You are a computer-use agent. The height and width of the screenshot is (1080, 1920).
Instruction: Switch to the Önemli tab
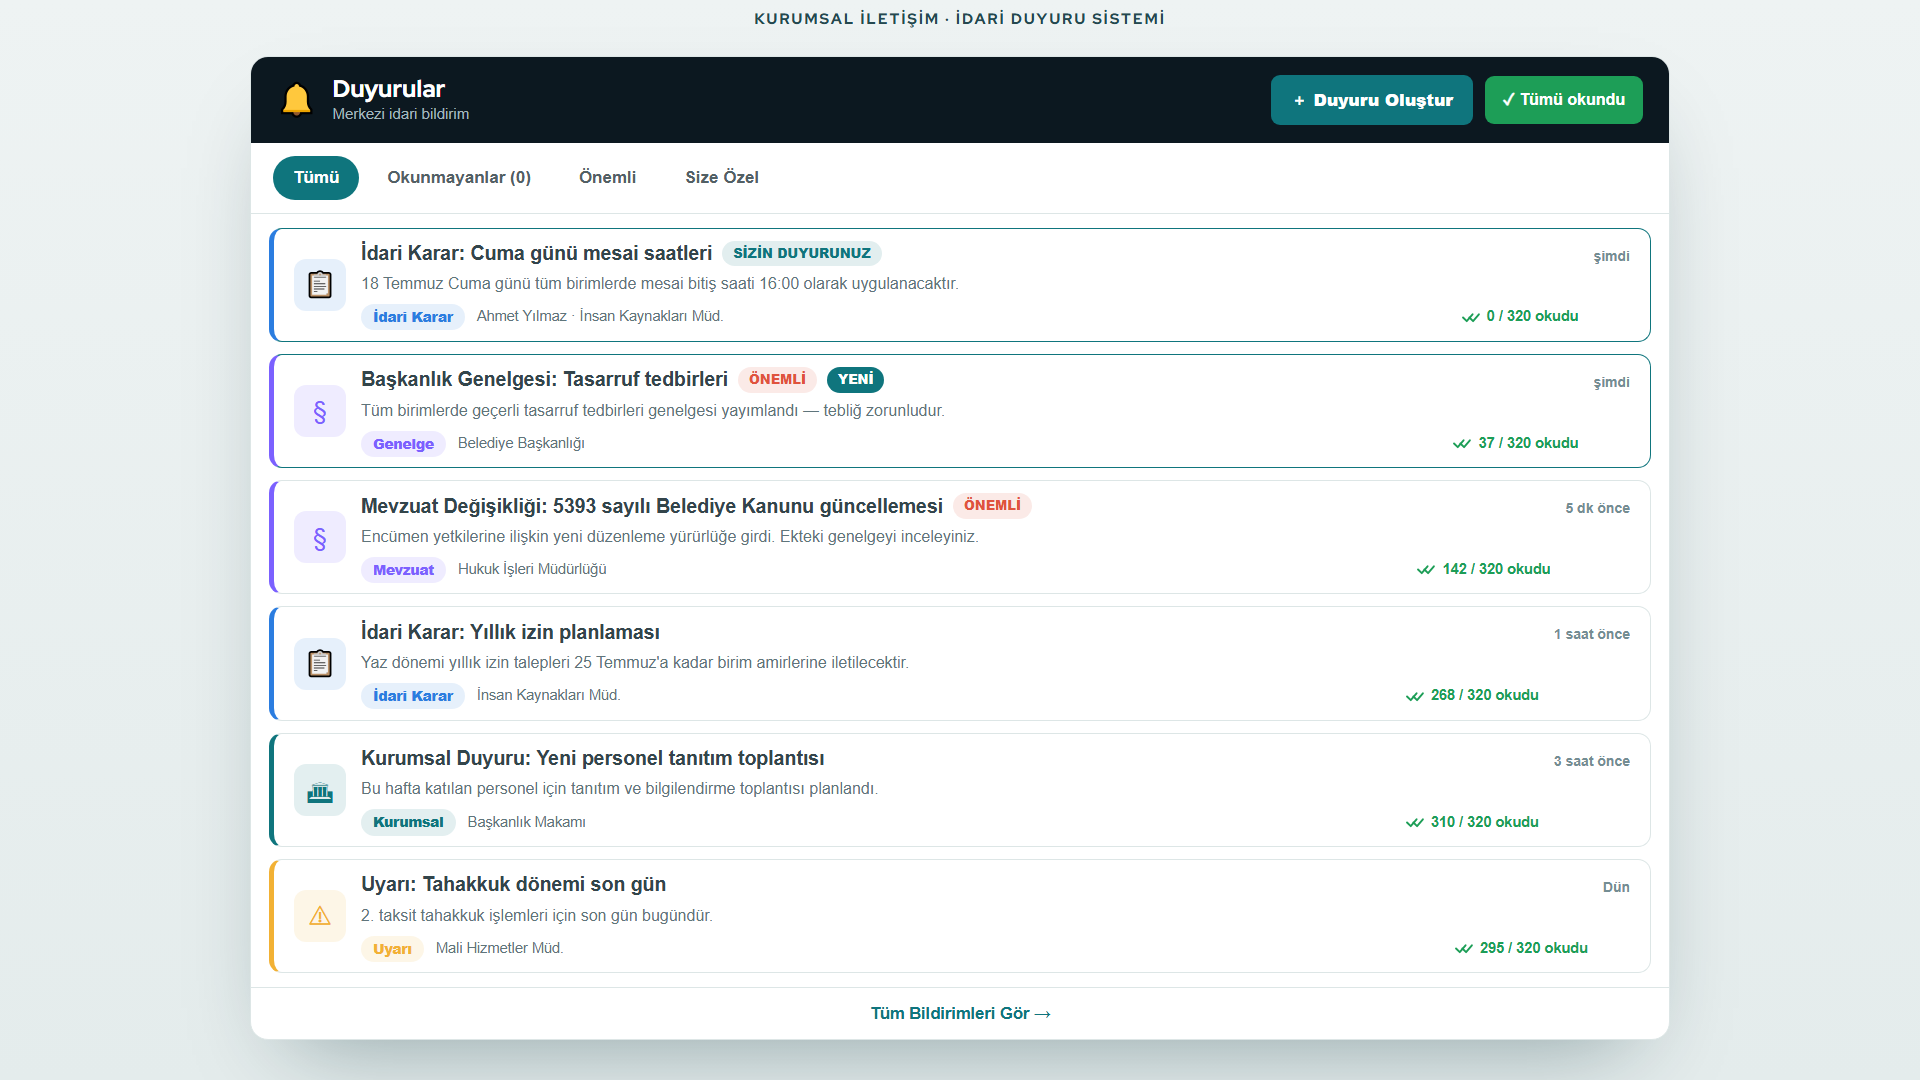[x=607, y=178]
